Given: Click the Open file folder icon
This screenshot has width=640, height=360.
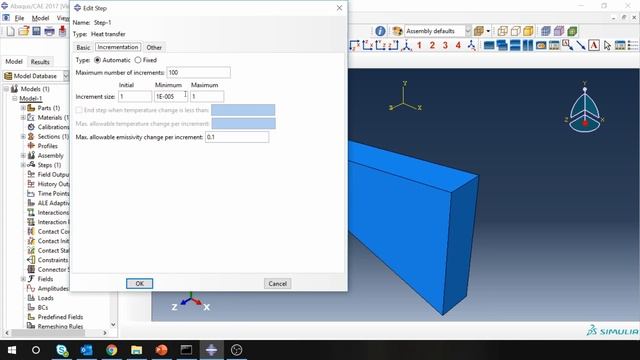Looking at the screenshot, I should coord(24,31).
